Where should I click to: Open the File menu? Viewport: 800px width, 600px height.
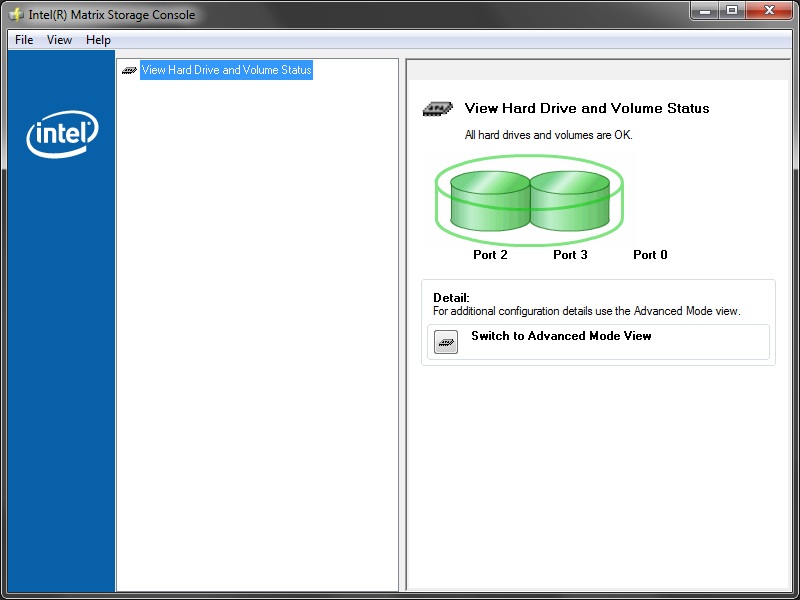(24, 40)
